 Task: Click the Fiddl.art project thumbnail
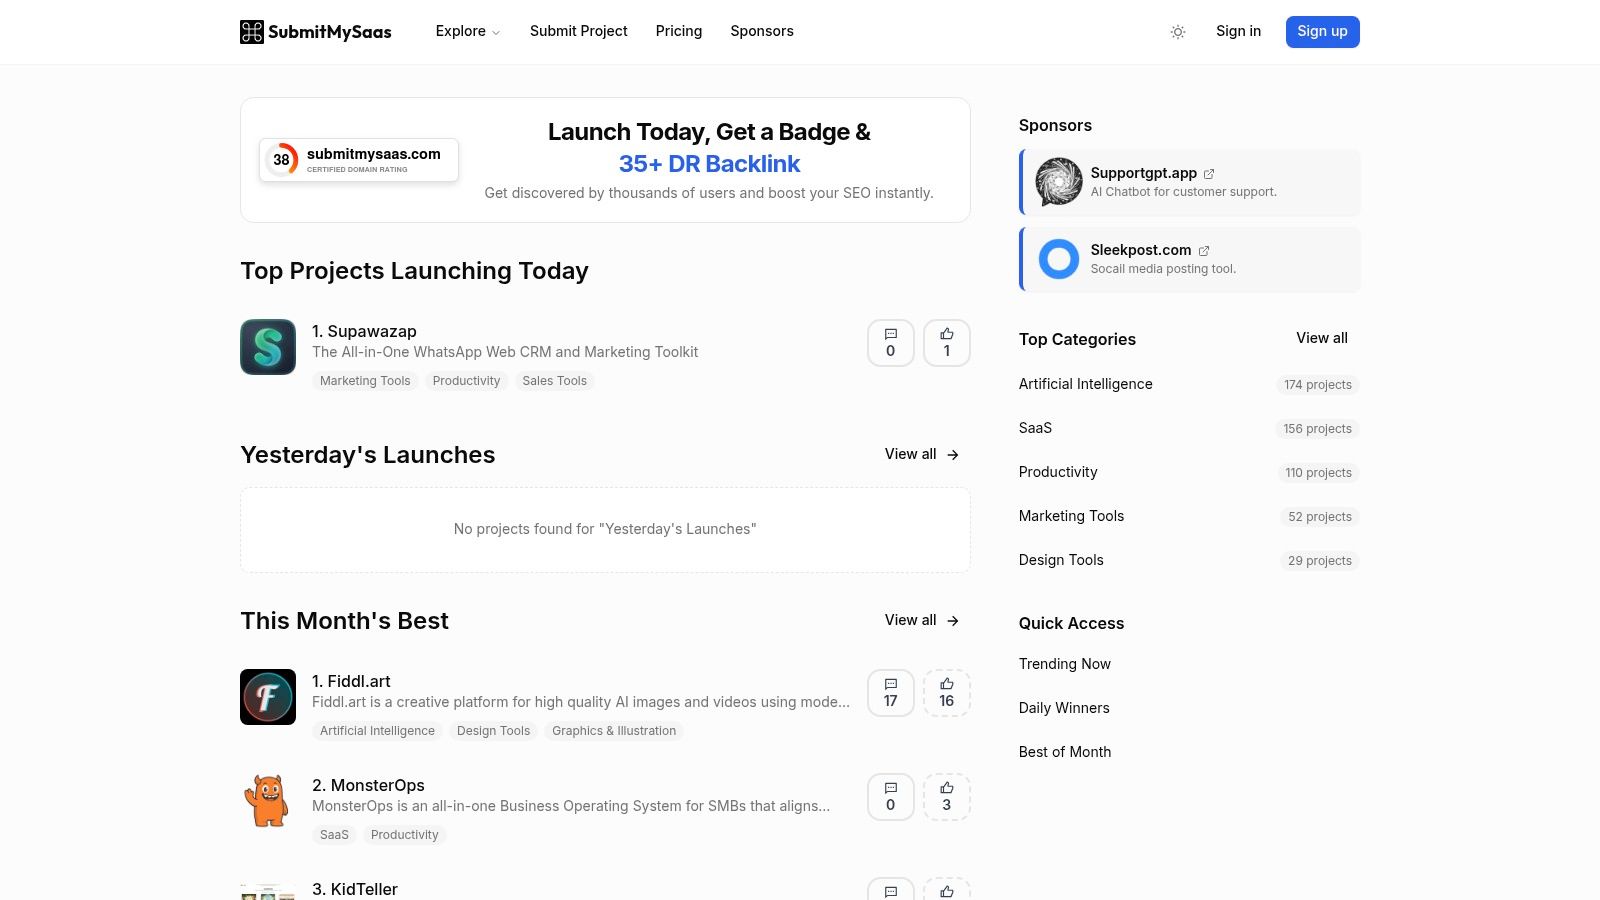click(x=267, y=697)
